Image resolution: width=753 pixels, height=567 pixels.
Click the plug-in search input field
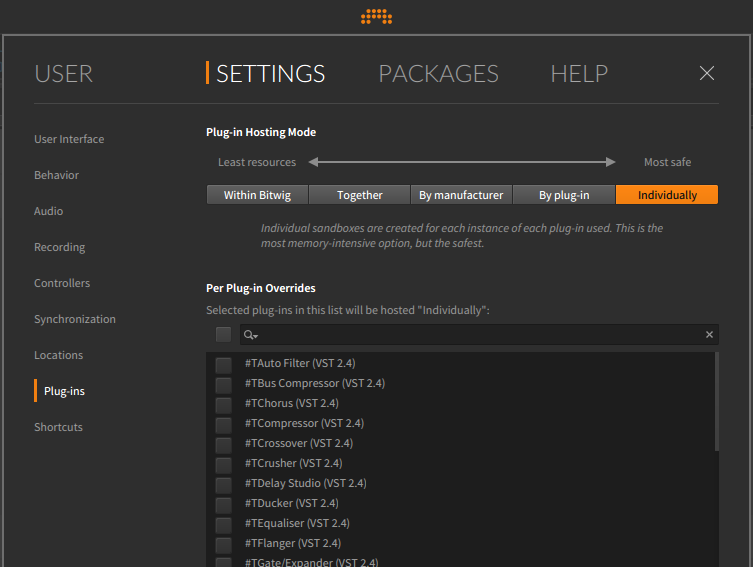click(479, 335)
